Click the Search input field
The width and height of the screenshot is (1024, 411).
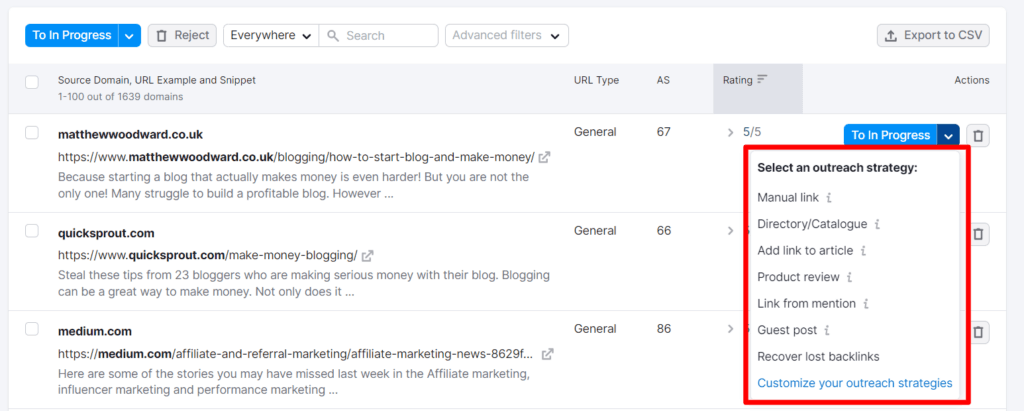(379, 35)
